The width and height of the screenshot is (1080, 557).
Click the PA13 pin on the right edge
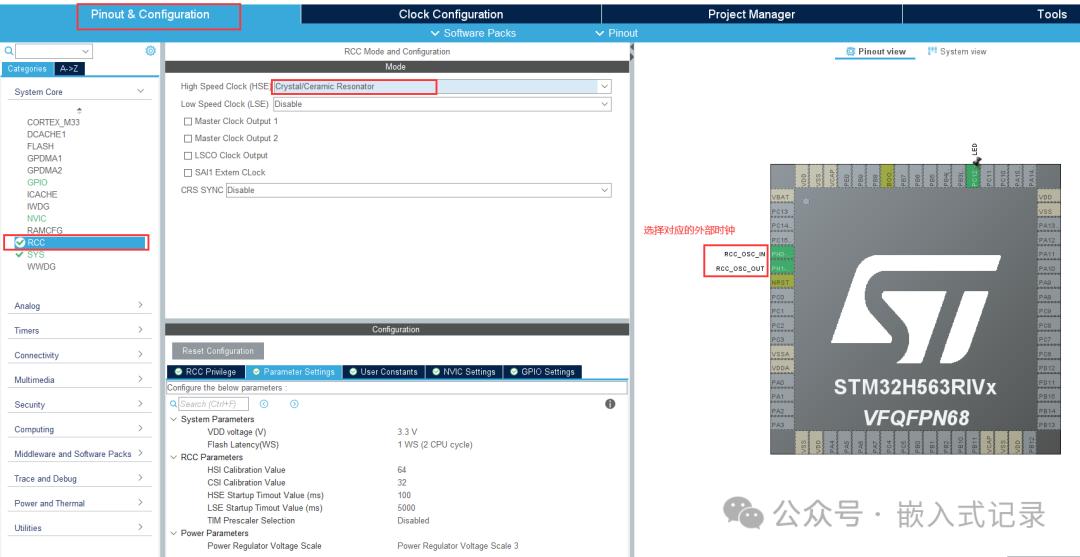tap(1048, 226)
